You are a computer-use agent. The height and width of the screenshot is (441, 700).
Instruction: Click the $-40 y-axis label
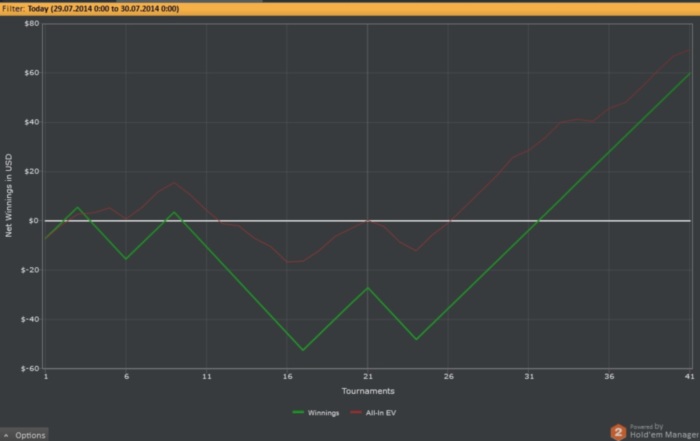pyautogui.click(x=30, y=319)
